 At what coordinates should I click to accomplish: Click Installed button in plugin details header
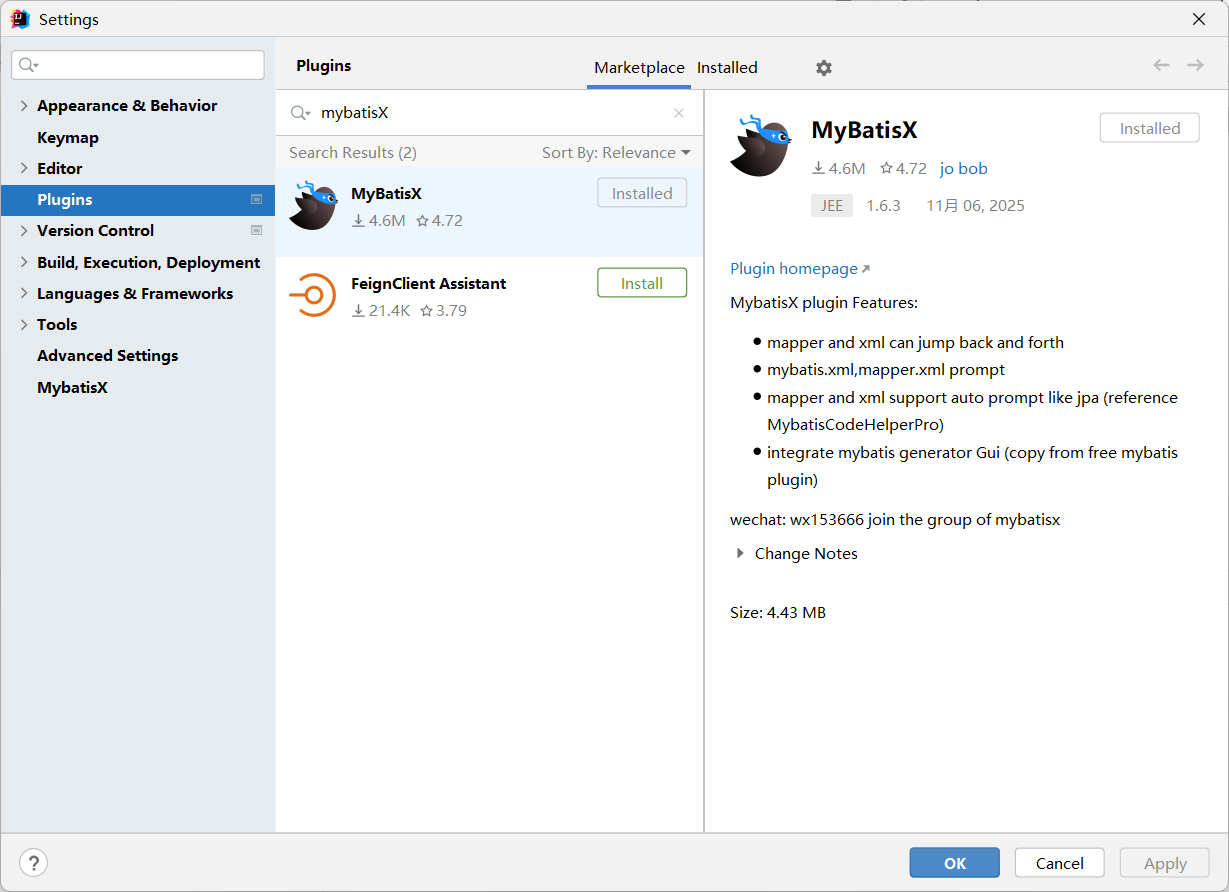pos(1150,128)
